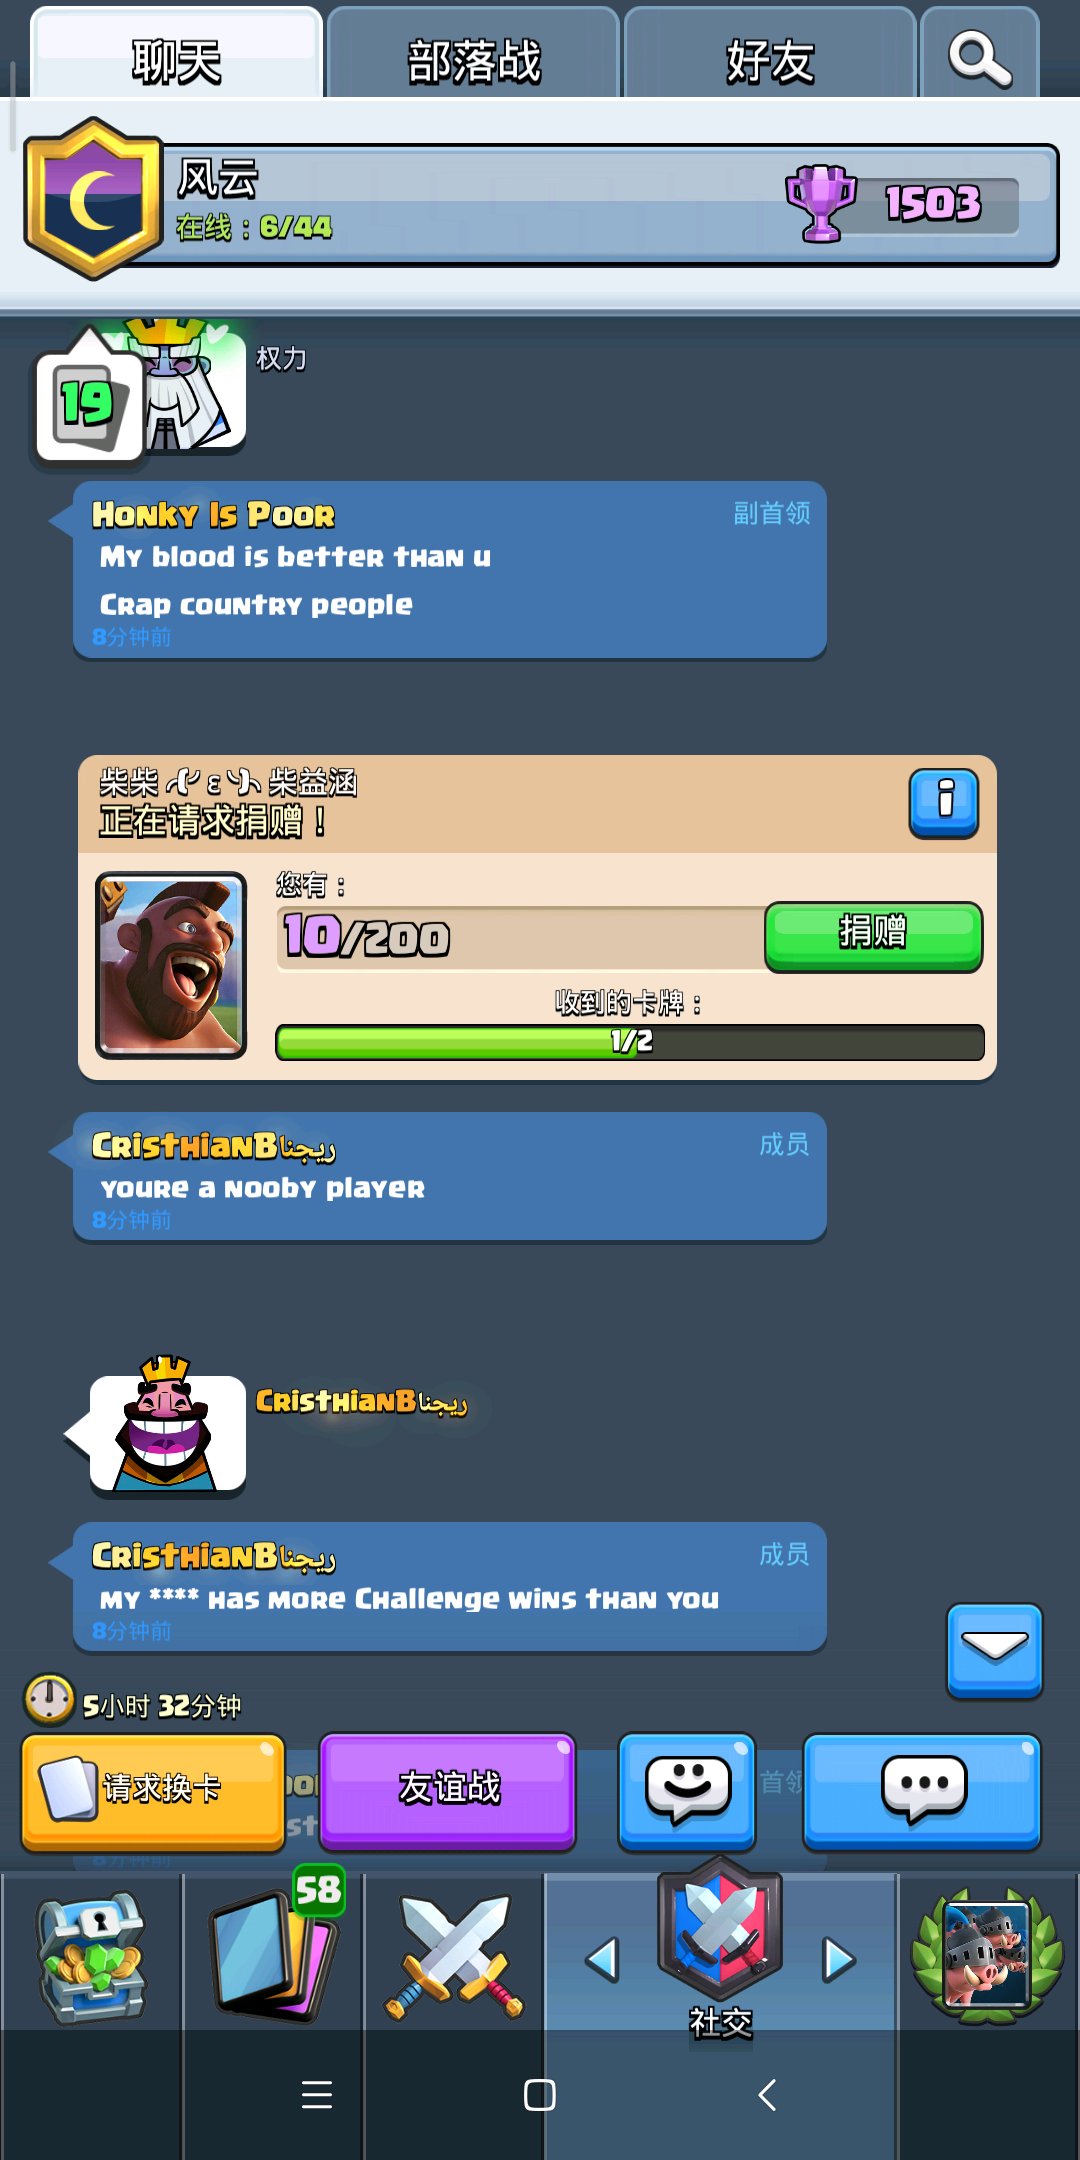This screenshot has width=1080, height=2160.
Task: Tap the blue info icon on donation request
Action: click(x=944, y=803)
